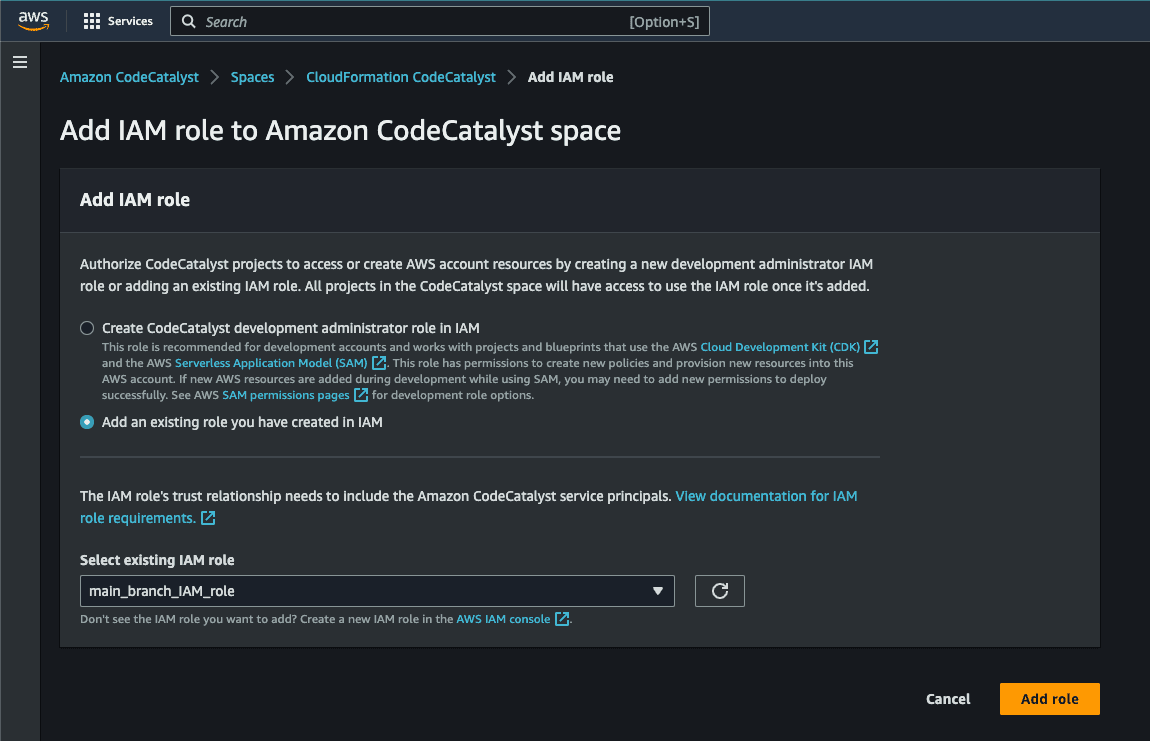This screenshot has width=1150, height=741.
Task: Open CloudFormation CodeCatalyst breadcrumb
Action: coord(400,77)
